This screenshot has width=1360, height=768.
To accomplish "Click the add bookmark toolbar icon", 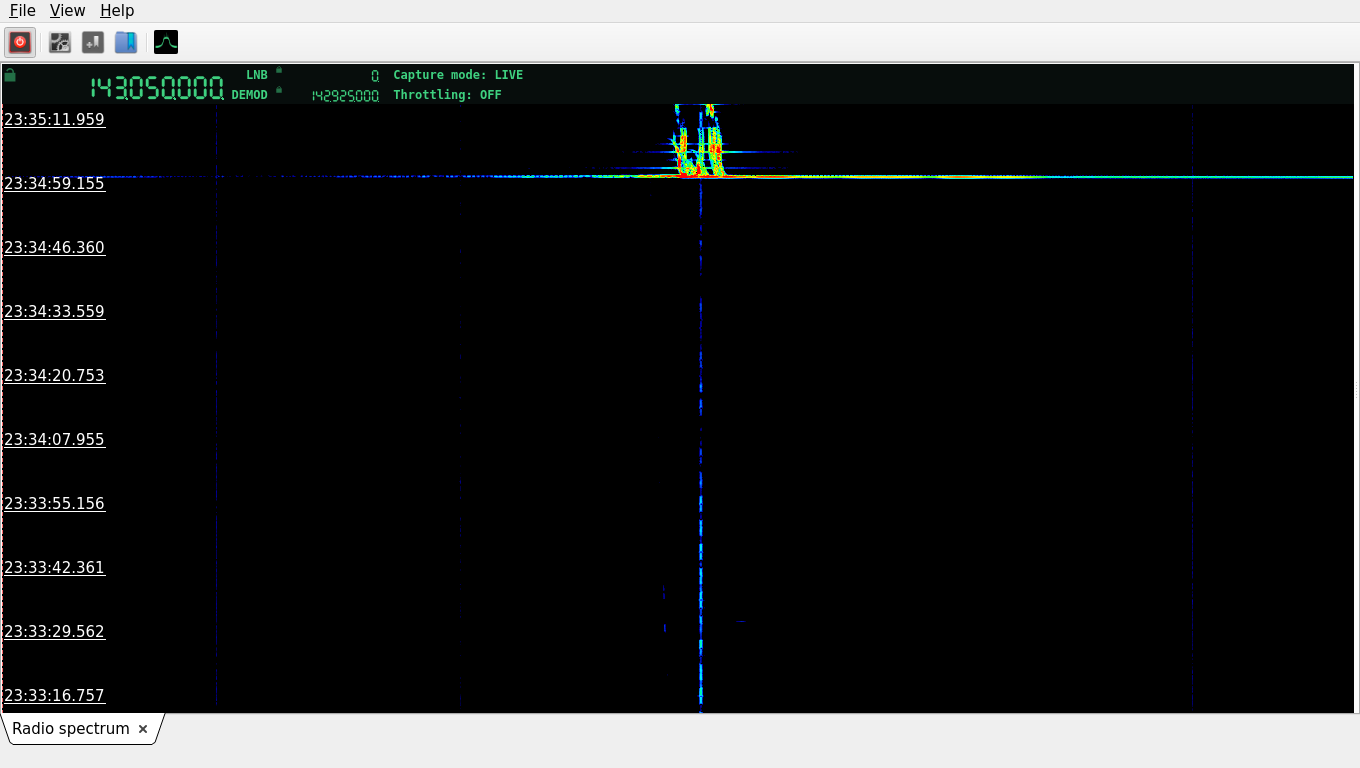I will [93, 42].
